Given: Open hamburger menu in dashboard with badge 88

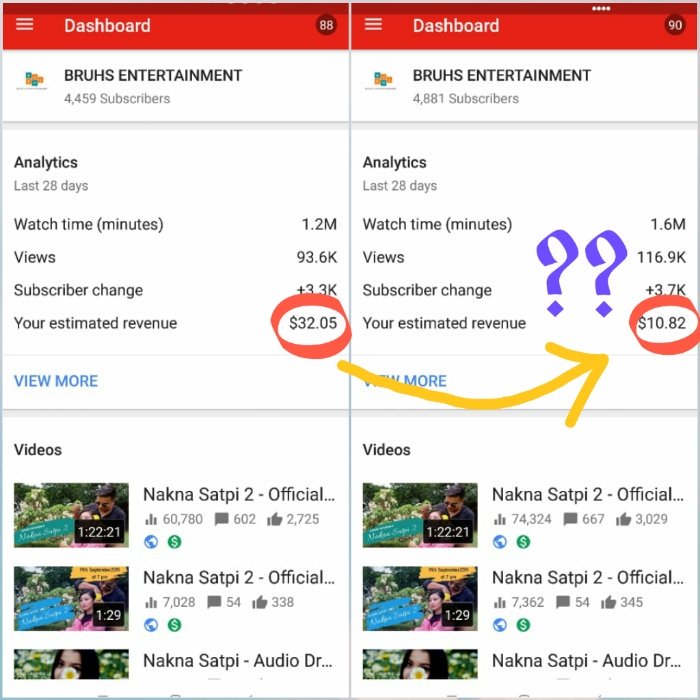Looking at the screenshot, I should click(25, 25).
